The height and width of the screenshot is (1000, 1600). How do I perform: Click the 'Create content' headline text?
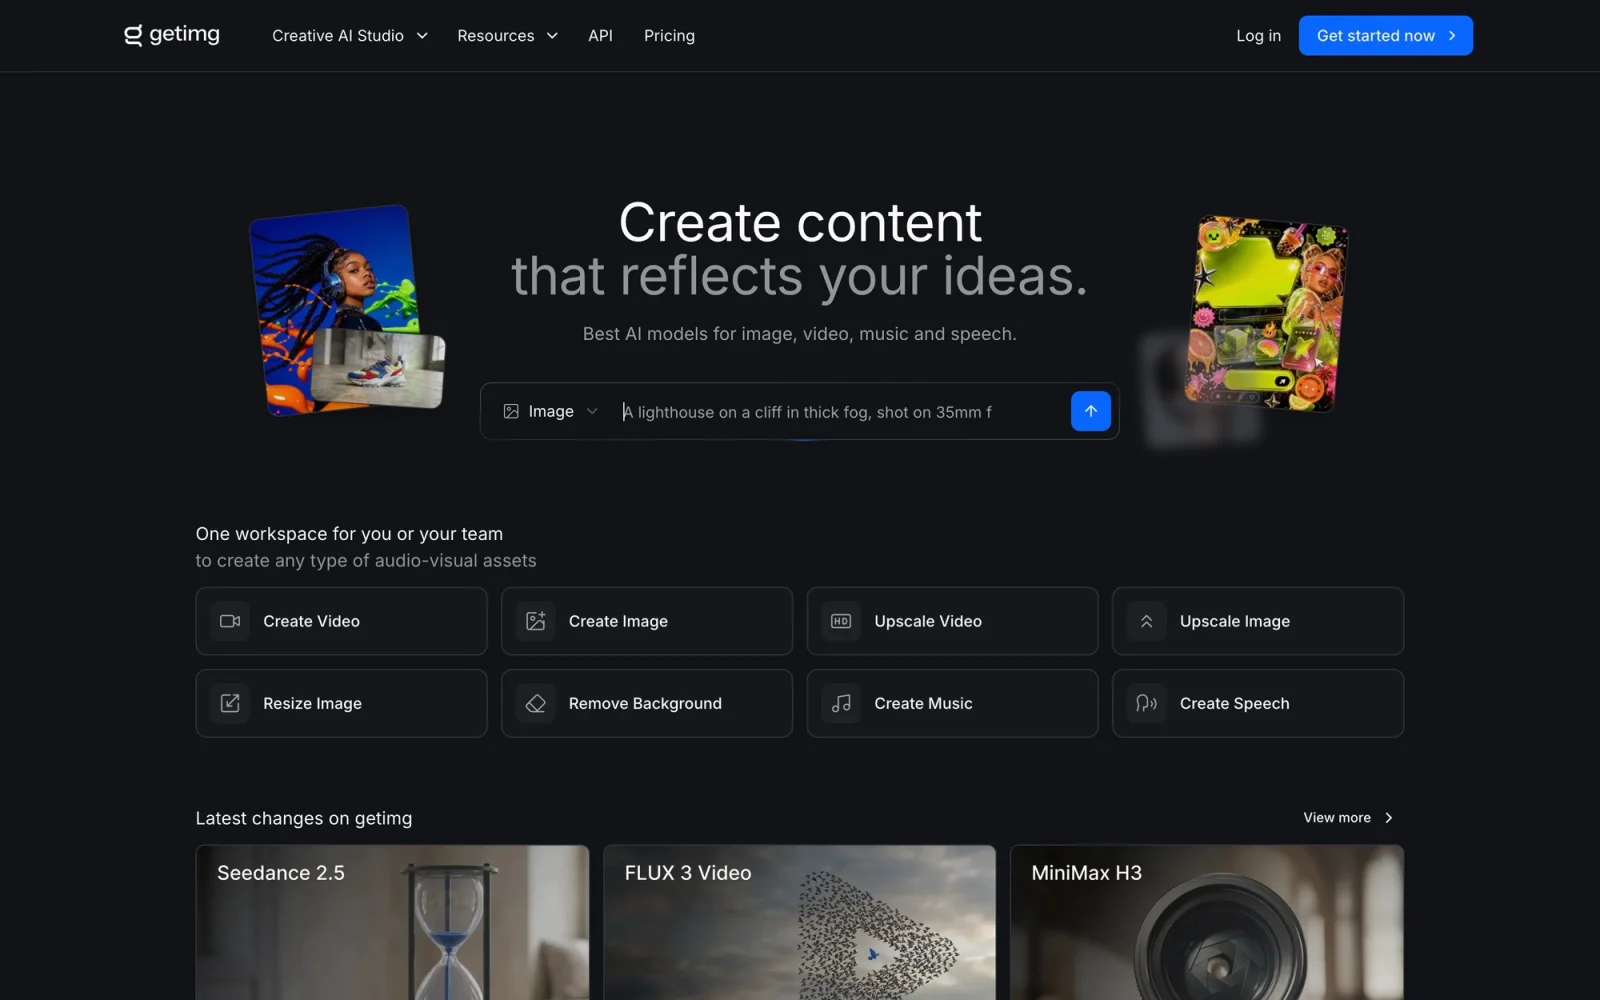tap(800, 222)
